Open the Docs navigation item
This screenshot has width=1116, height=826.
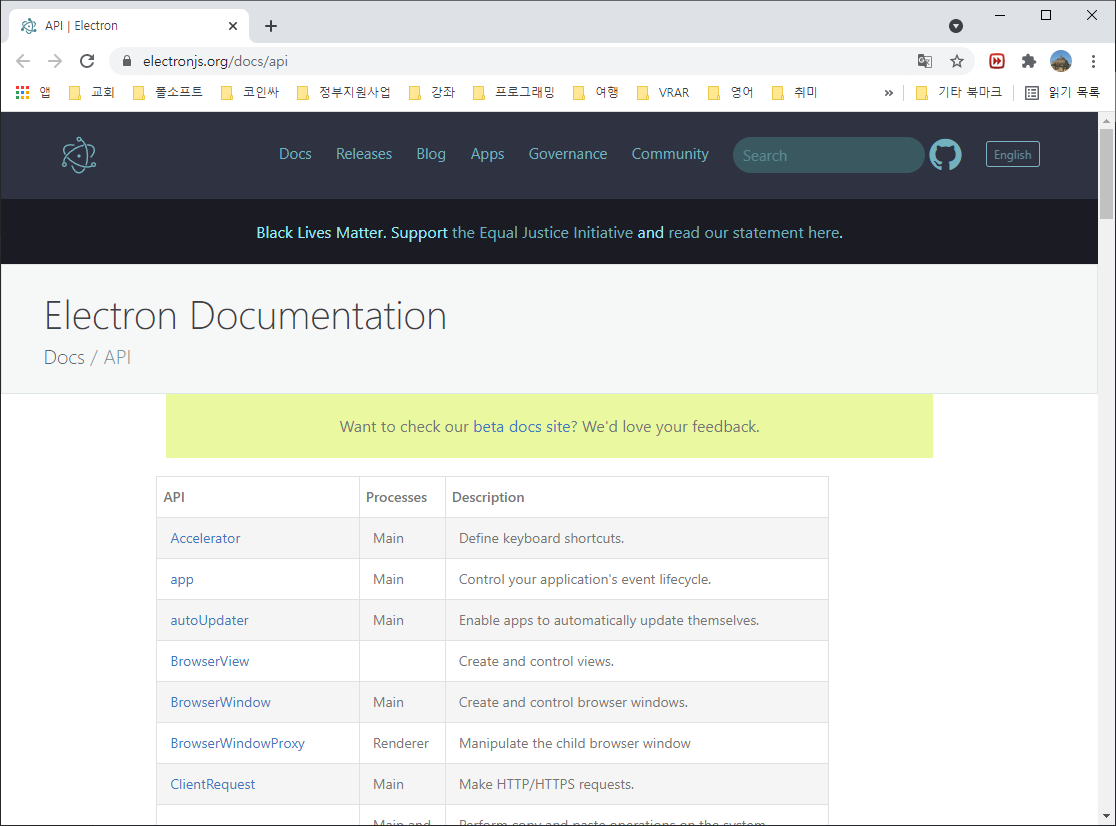pyautogui.click(x=295, y=154)
